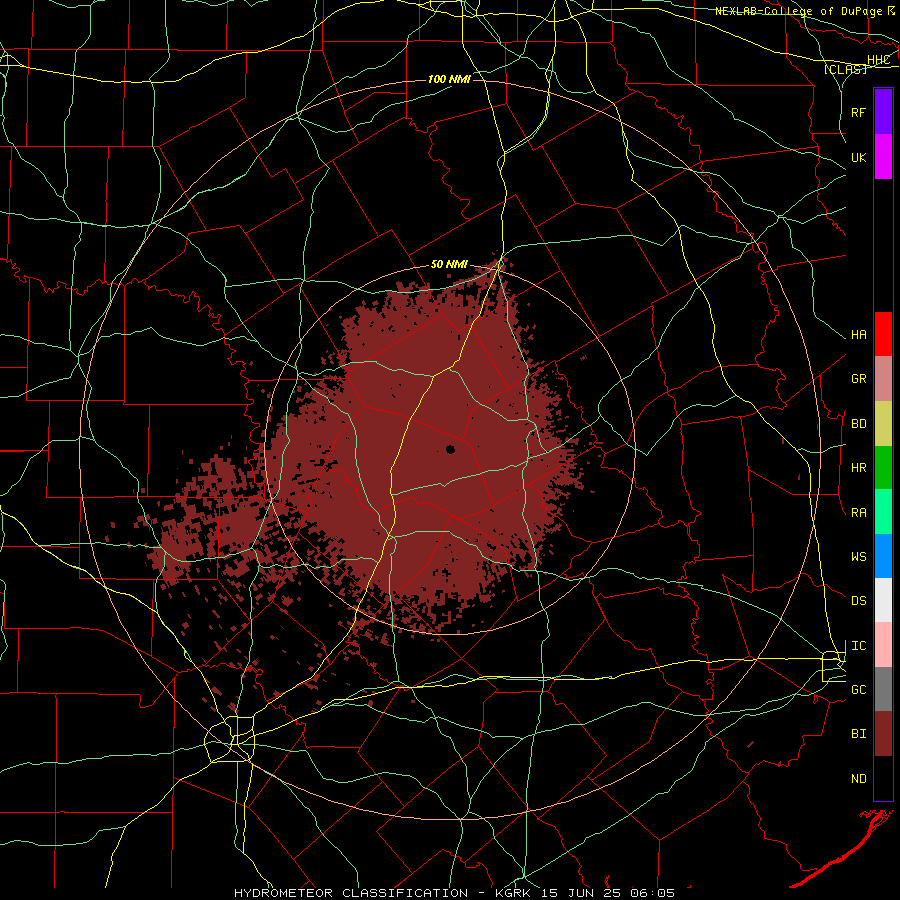This screenshot has width=900, height=900.
Task: Click the 06:05 timestamp at bottom
Action: point(653,893)
